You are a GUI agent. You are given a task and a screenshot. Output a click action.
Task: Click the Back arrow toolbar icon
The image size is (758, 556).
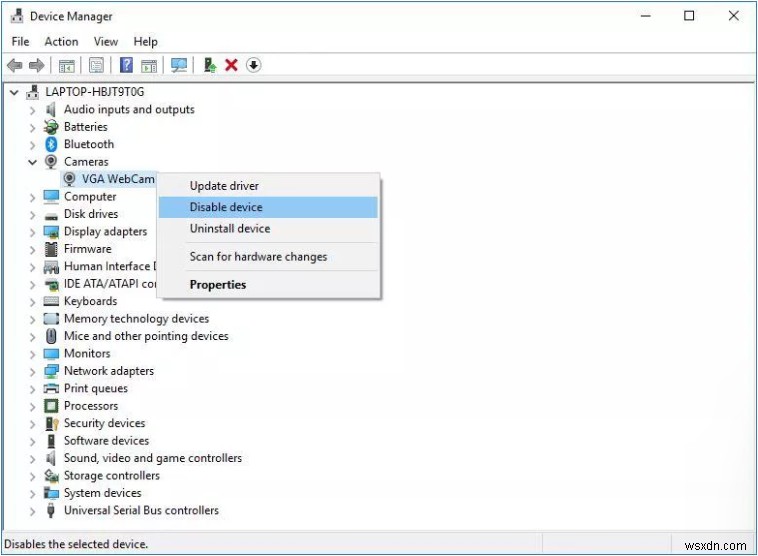pos(15,65)
